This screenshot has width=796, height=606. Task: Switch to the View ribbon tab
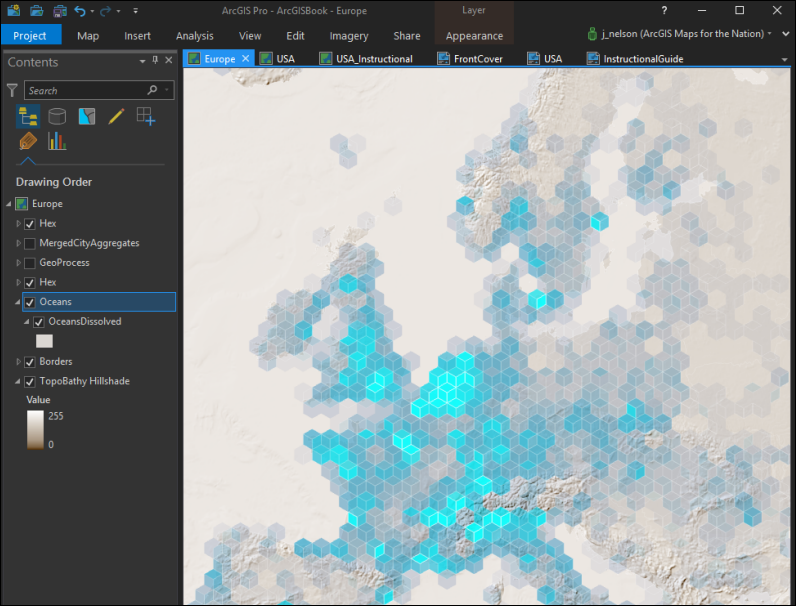point(250,36)
